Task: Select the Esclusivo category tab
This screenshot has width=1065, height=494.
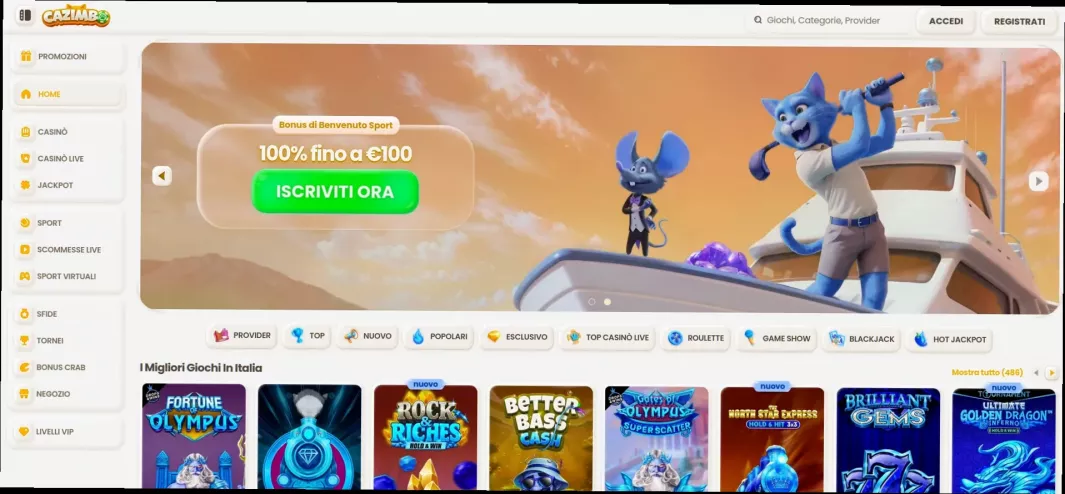Action: click(517, 336)
